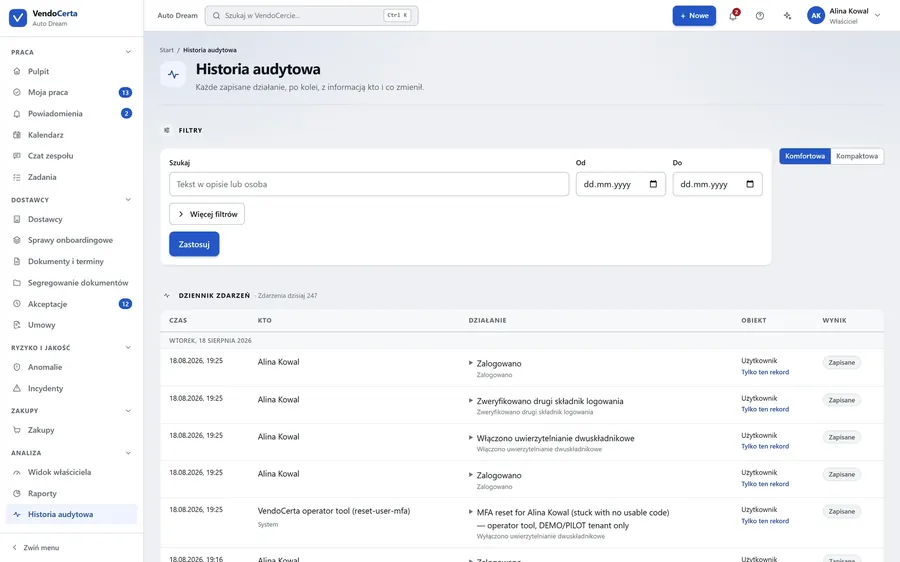Screen dimensions: 900x562
Task: Open the calendar picker in the Od field
Action: click(x=653, y=184)
